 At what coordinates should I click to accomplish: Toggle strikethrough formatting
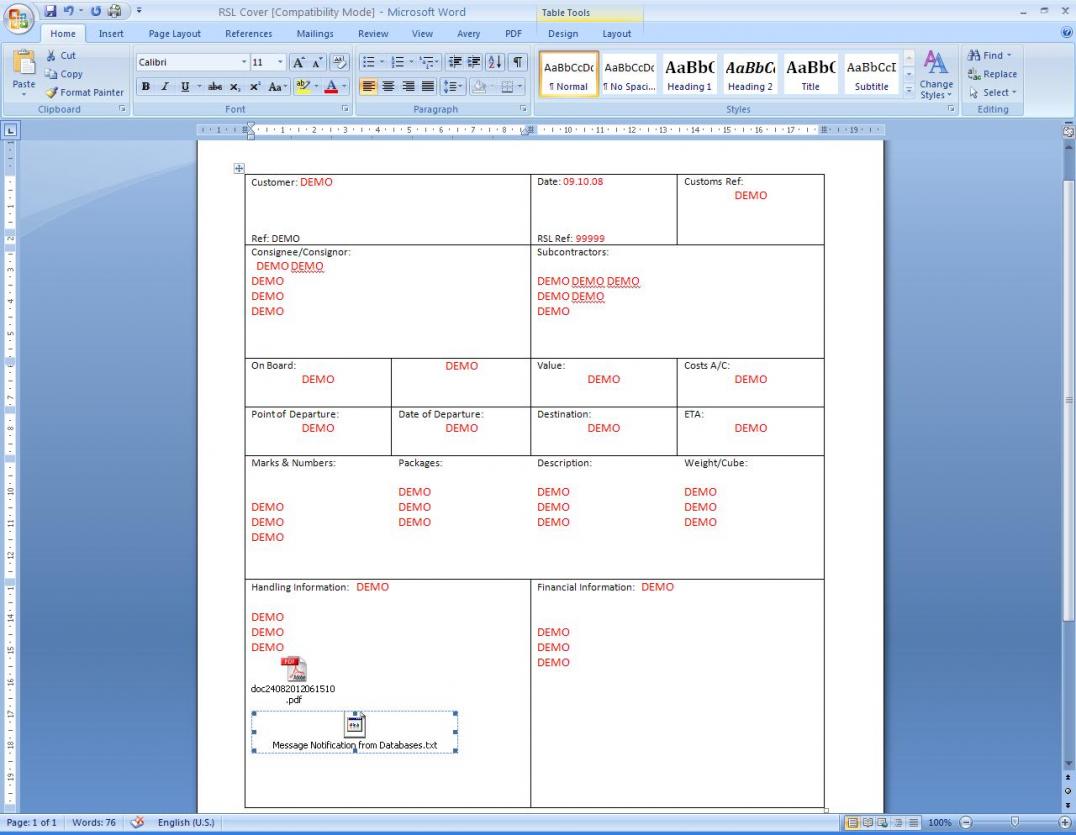tap(215, 86)
